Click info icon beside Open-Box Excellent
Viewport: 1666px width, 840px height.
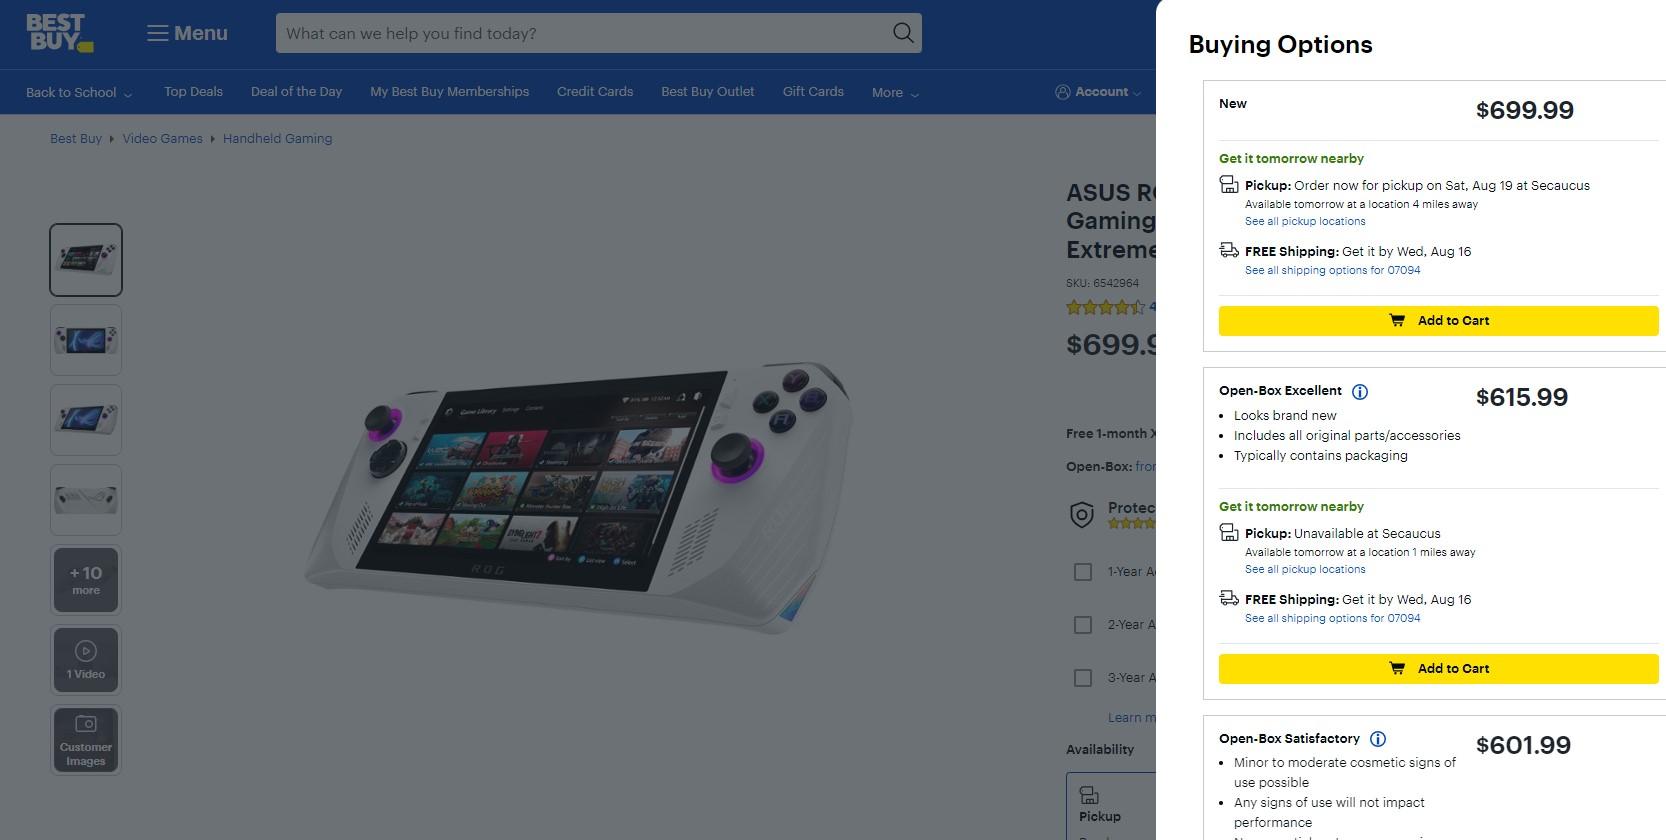pos(1360,392)
